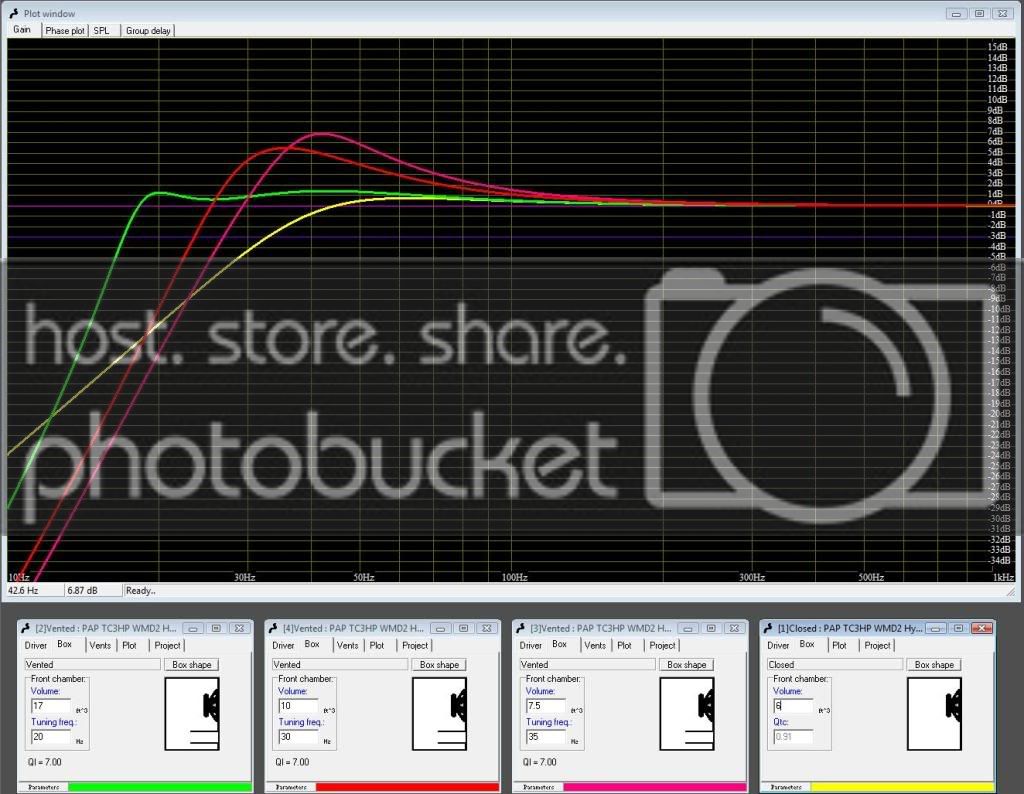Expand Vented box type dropdown in [3]Vented window
Screen dimensions: 1024x794
(586, 664)
